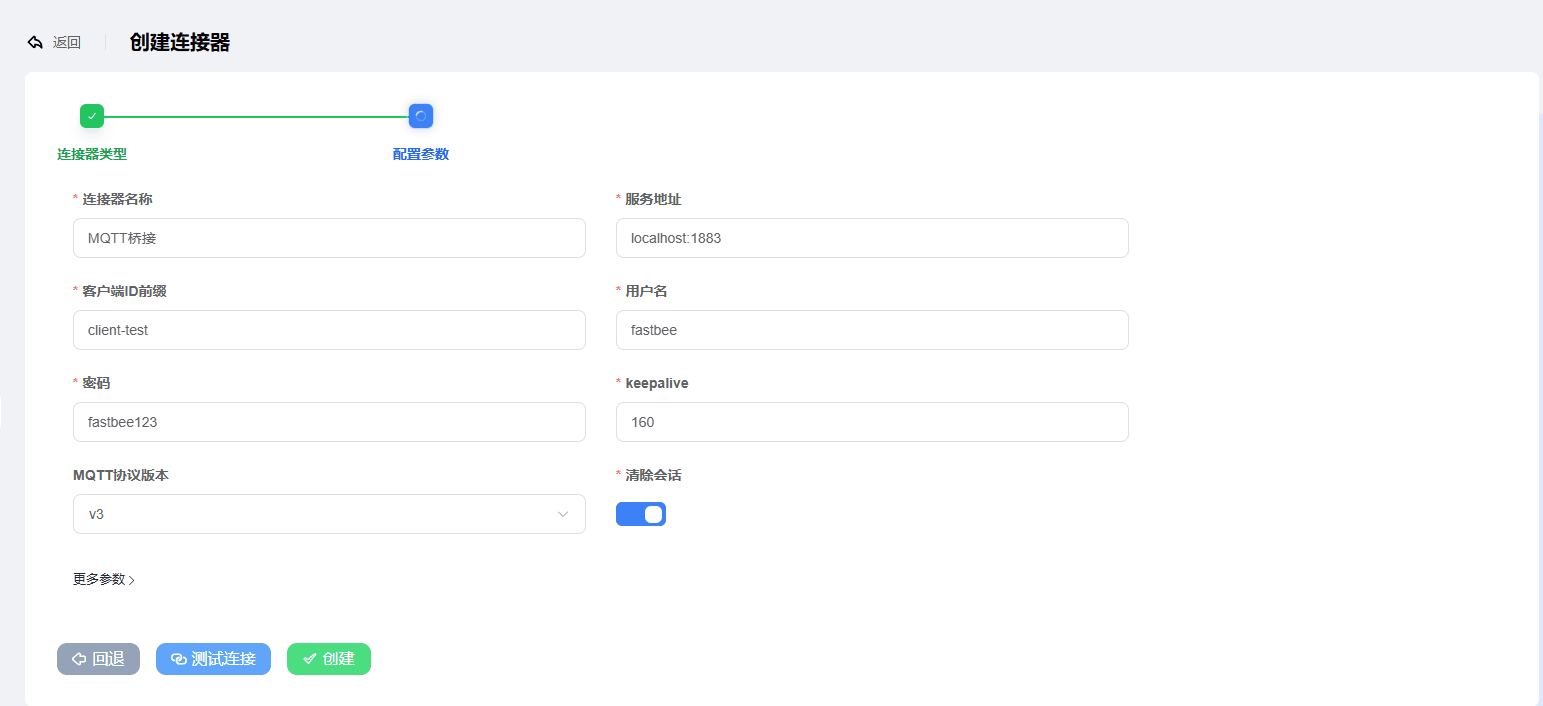Click the 密码 field label
The width and height of the screenshot is (1543, 706).
[96, 383]
